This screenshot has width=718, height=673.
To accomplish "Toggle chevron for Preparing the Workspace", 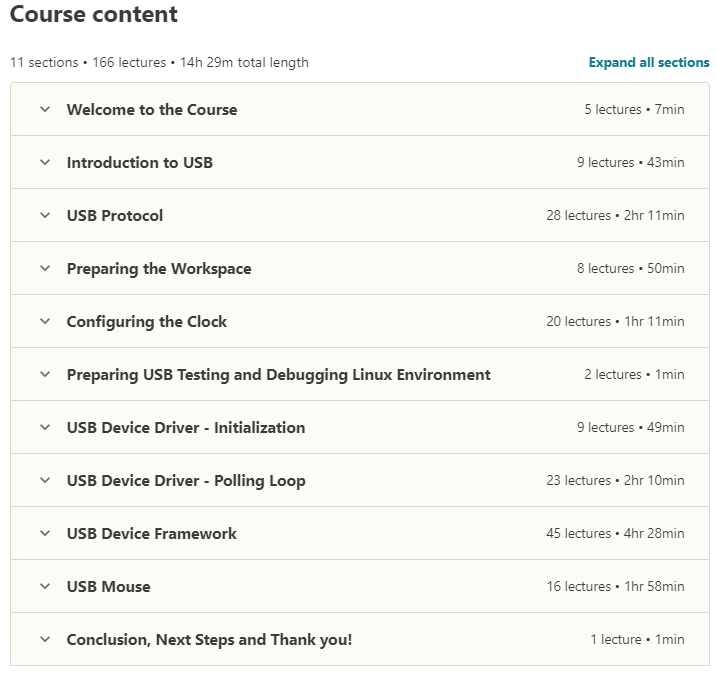I will [45, 268].
